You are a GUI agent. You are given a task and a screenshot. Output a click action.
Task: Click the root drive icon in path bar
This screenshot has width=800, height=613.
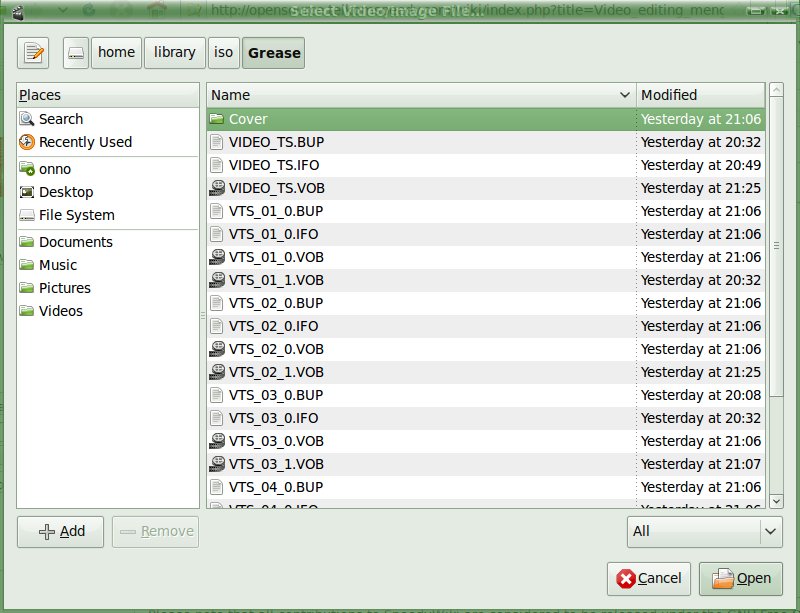[76, 53]
